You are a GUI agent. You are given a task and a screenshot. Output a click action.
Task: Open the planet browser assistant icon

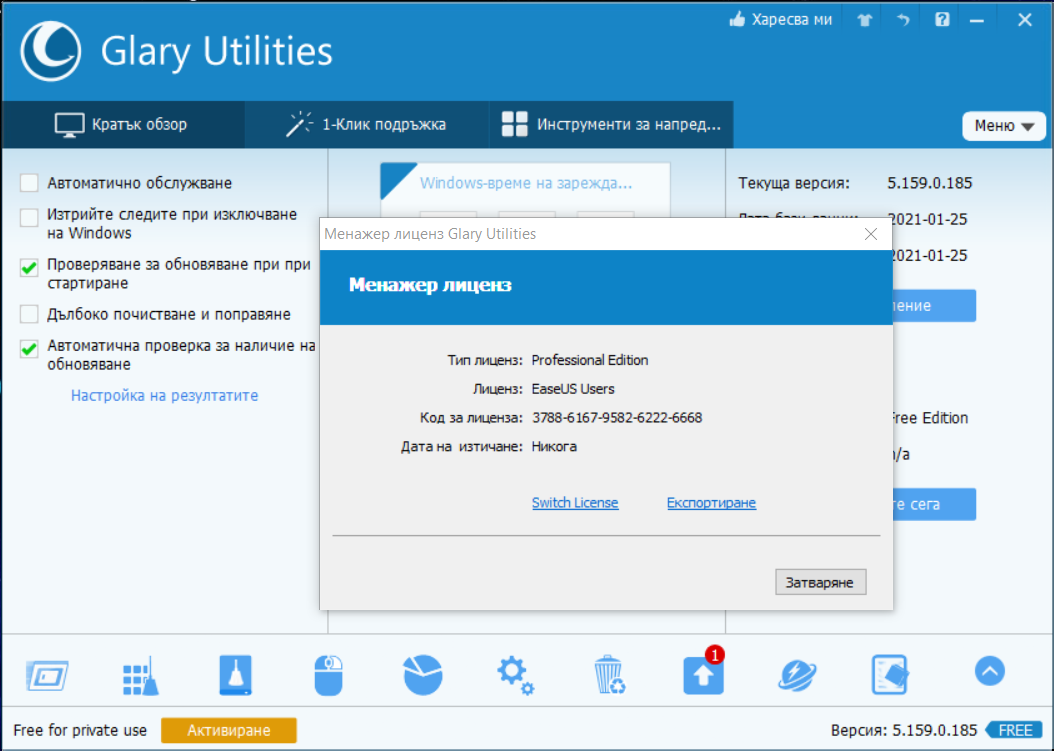(x=797, y=675)
